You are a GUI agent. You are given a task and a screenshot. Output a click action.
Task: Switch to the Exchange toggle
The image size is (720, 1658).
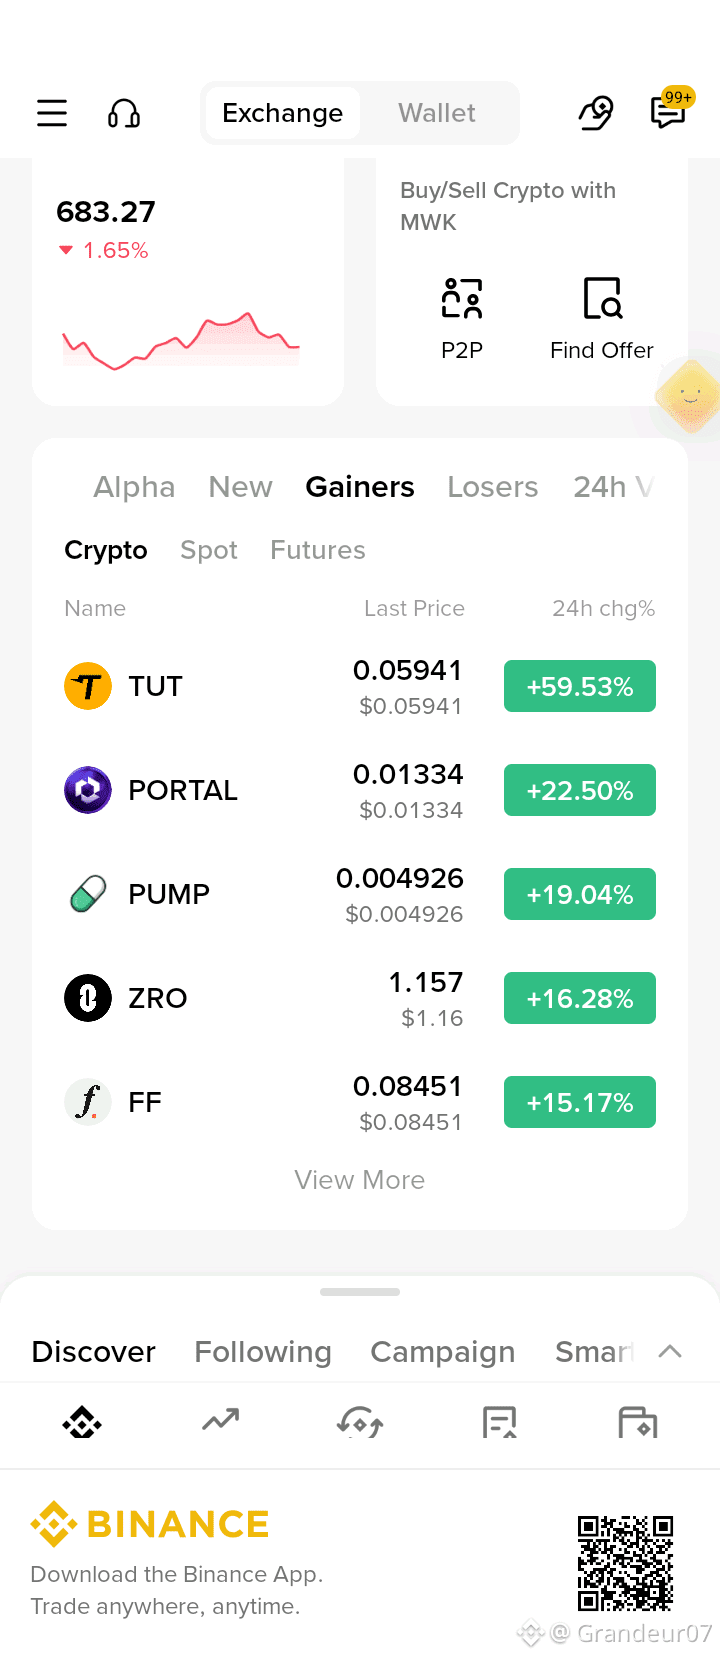[x=283, y=113]
